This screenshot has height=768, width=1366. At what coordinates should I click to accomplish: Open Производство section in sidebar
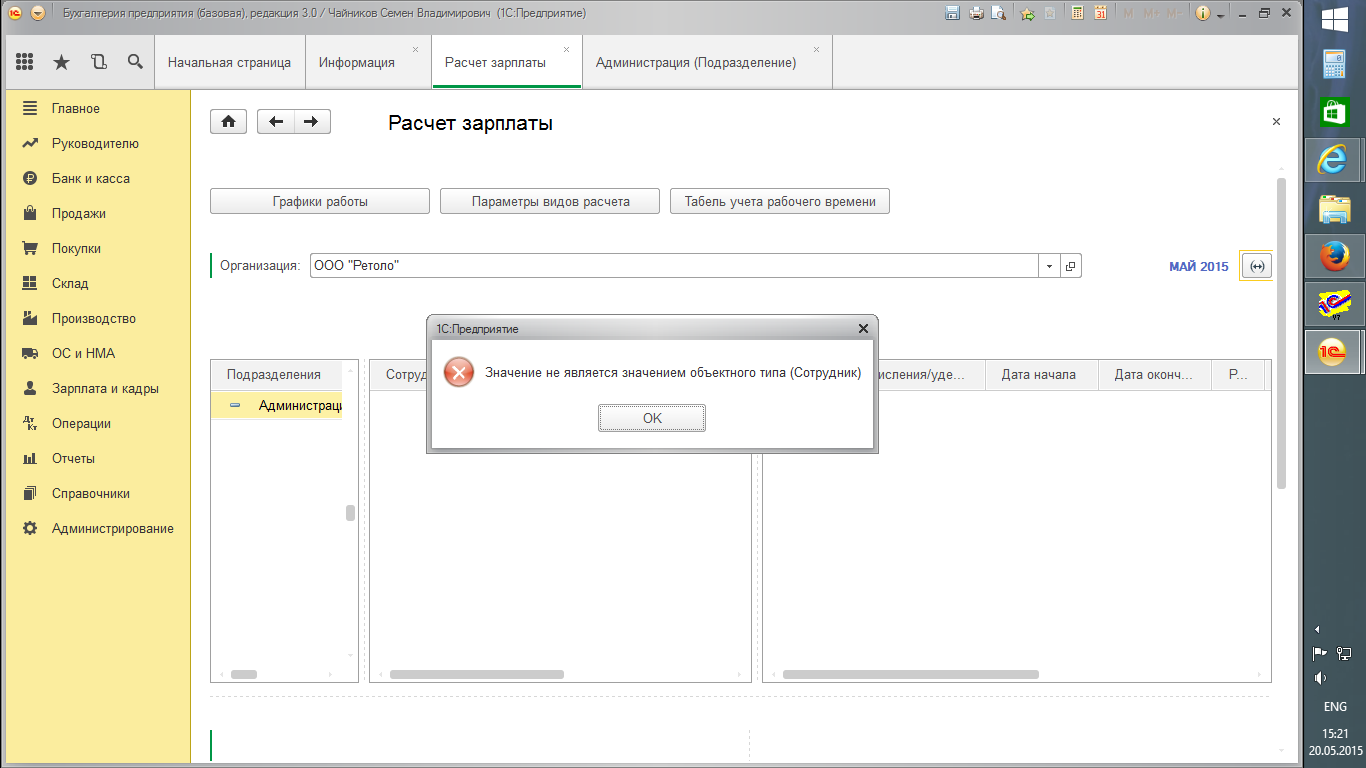pos(95,318)
